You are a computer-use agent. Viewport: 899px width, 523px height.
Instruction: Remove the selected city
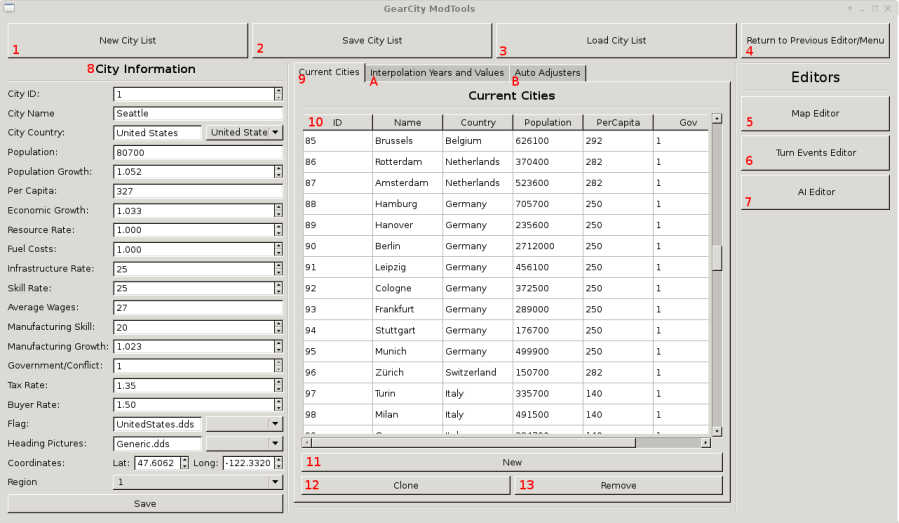(x=618, y=485)
